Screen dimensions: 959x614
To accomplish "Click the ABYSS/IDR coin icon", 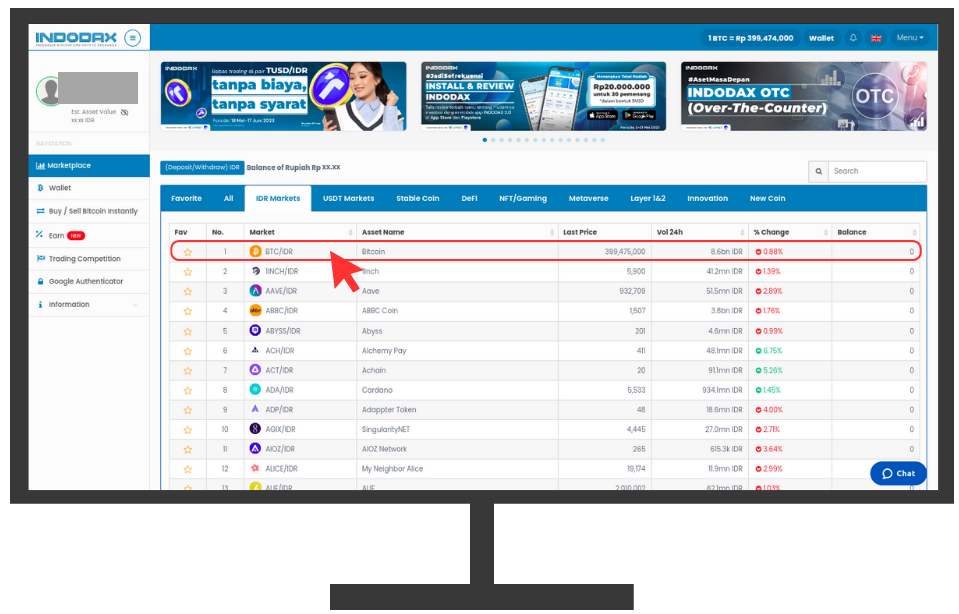I will (x=256, y=330).
